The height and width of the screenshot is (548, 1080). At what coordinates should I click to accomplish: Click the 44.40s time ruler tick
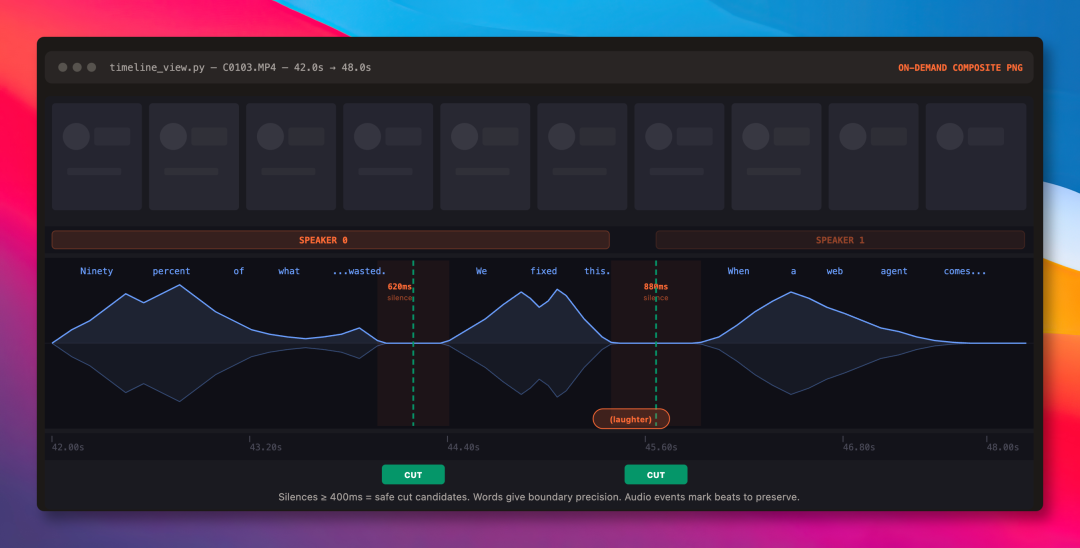[x=464, y=447]
